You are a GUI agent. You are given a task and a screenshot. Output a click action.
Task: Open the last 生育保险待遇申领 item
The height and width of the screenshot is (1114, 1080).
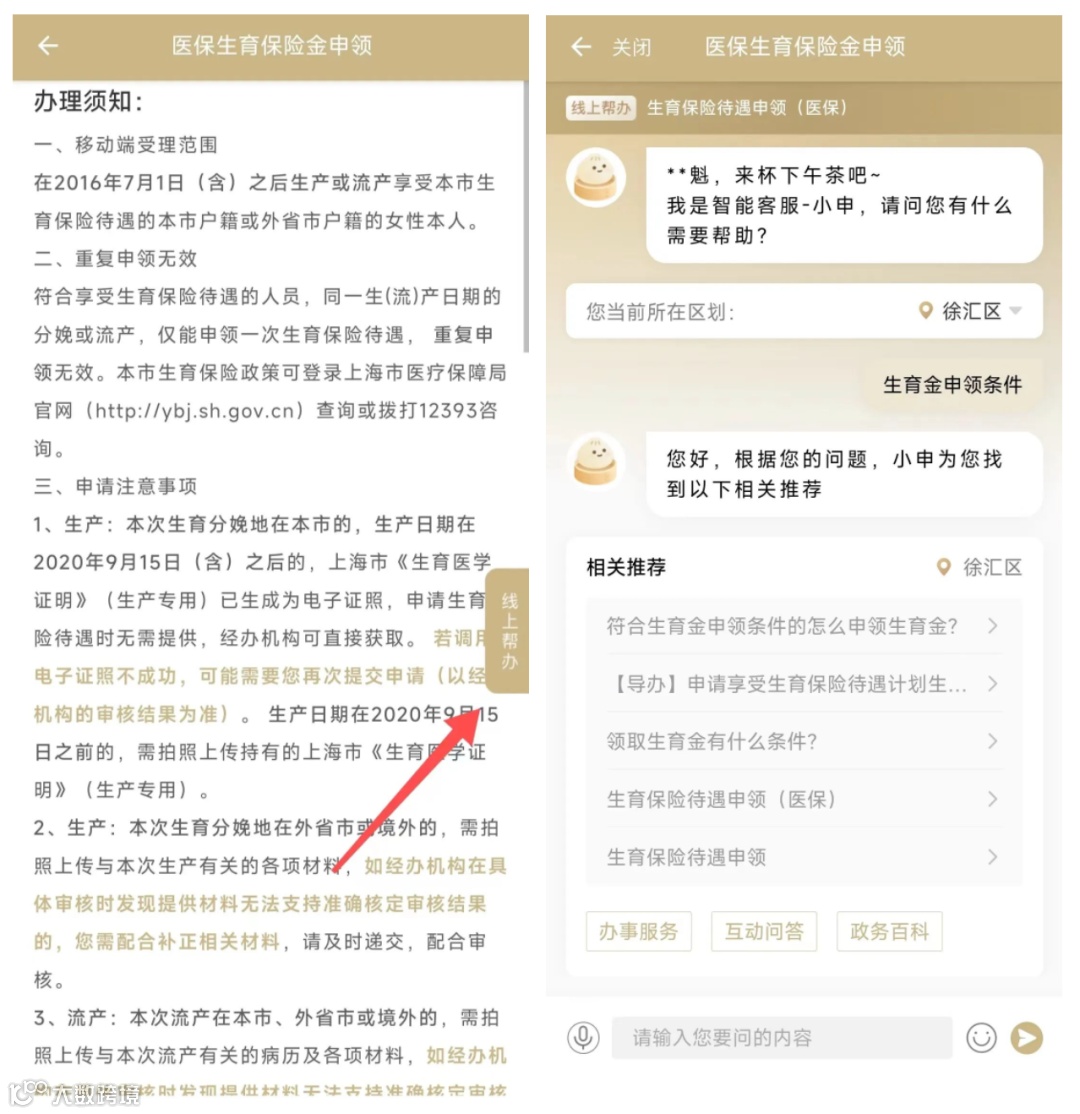[804, 857]
